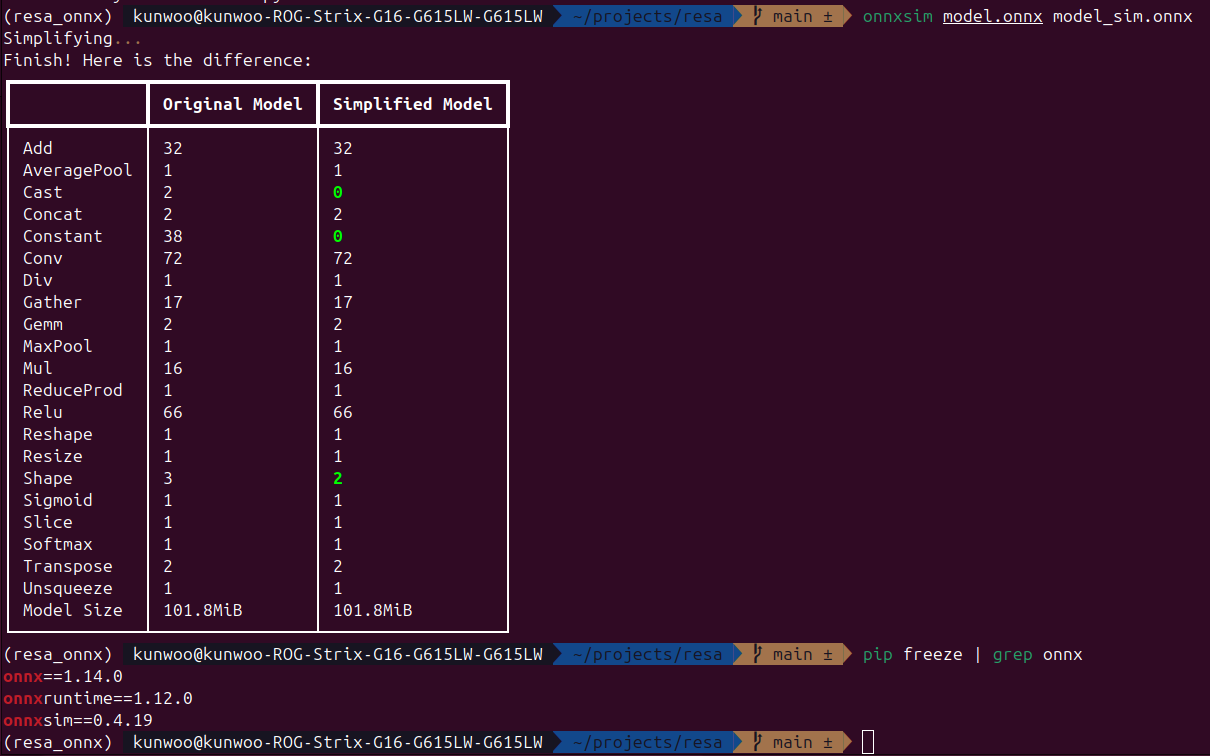
Task: Click the green 2 in the Shape row
Action: (338, 478)
